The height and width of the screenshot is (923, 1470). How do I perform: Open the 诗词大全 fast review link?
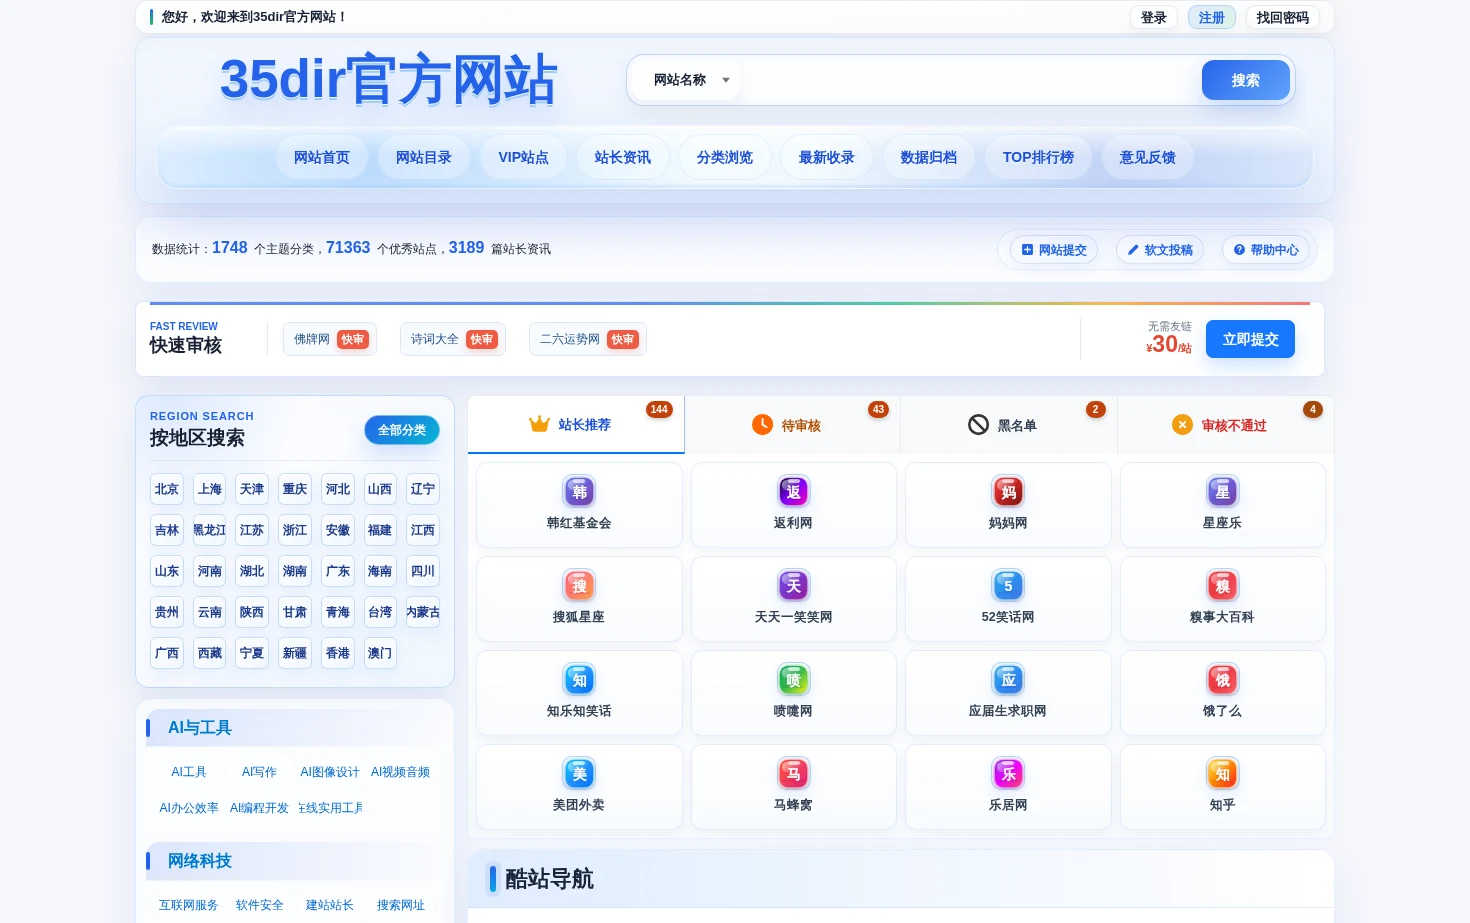[453, 339]
